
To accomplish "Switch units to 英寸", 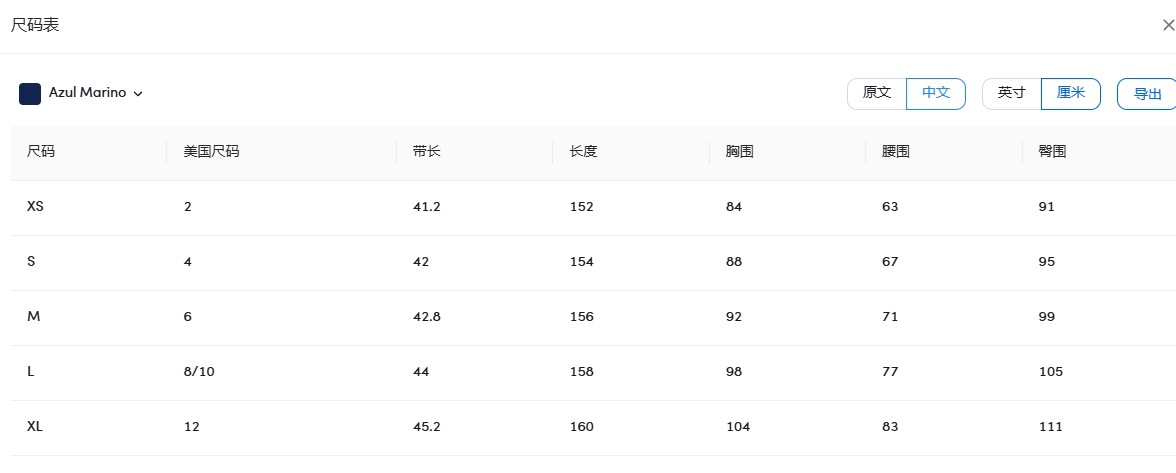I will tap(1012, 93).
